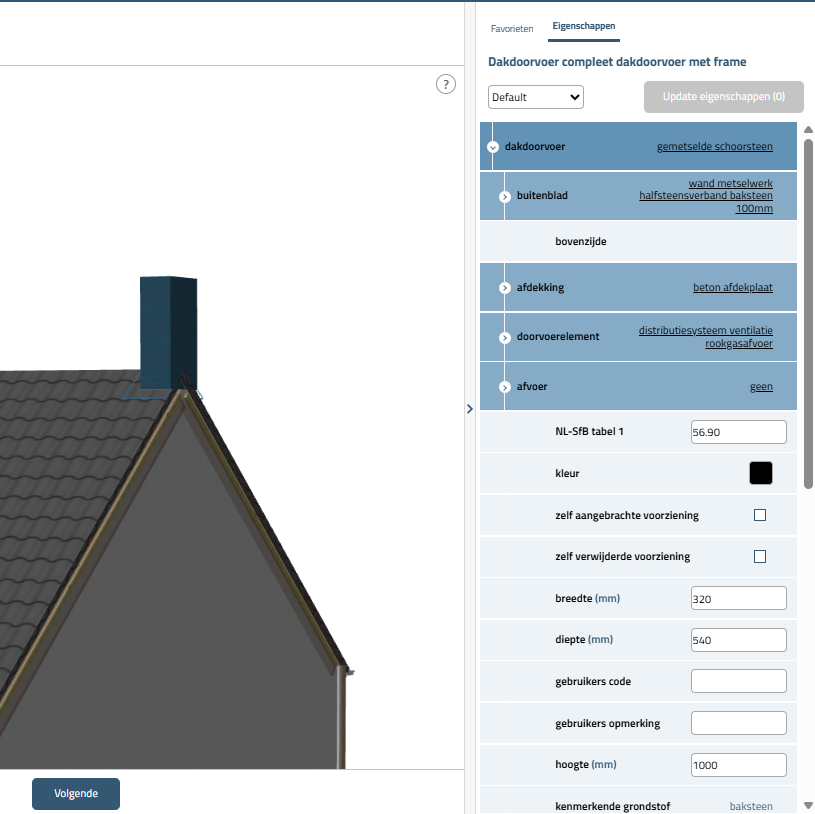This screenshot has height=814, width=815.
Task: Expand the buitenblad row
Action: coord(505,196)
